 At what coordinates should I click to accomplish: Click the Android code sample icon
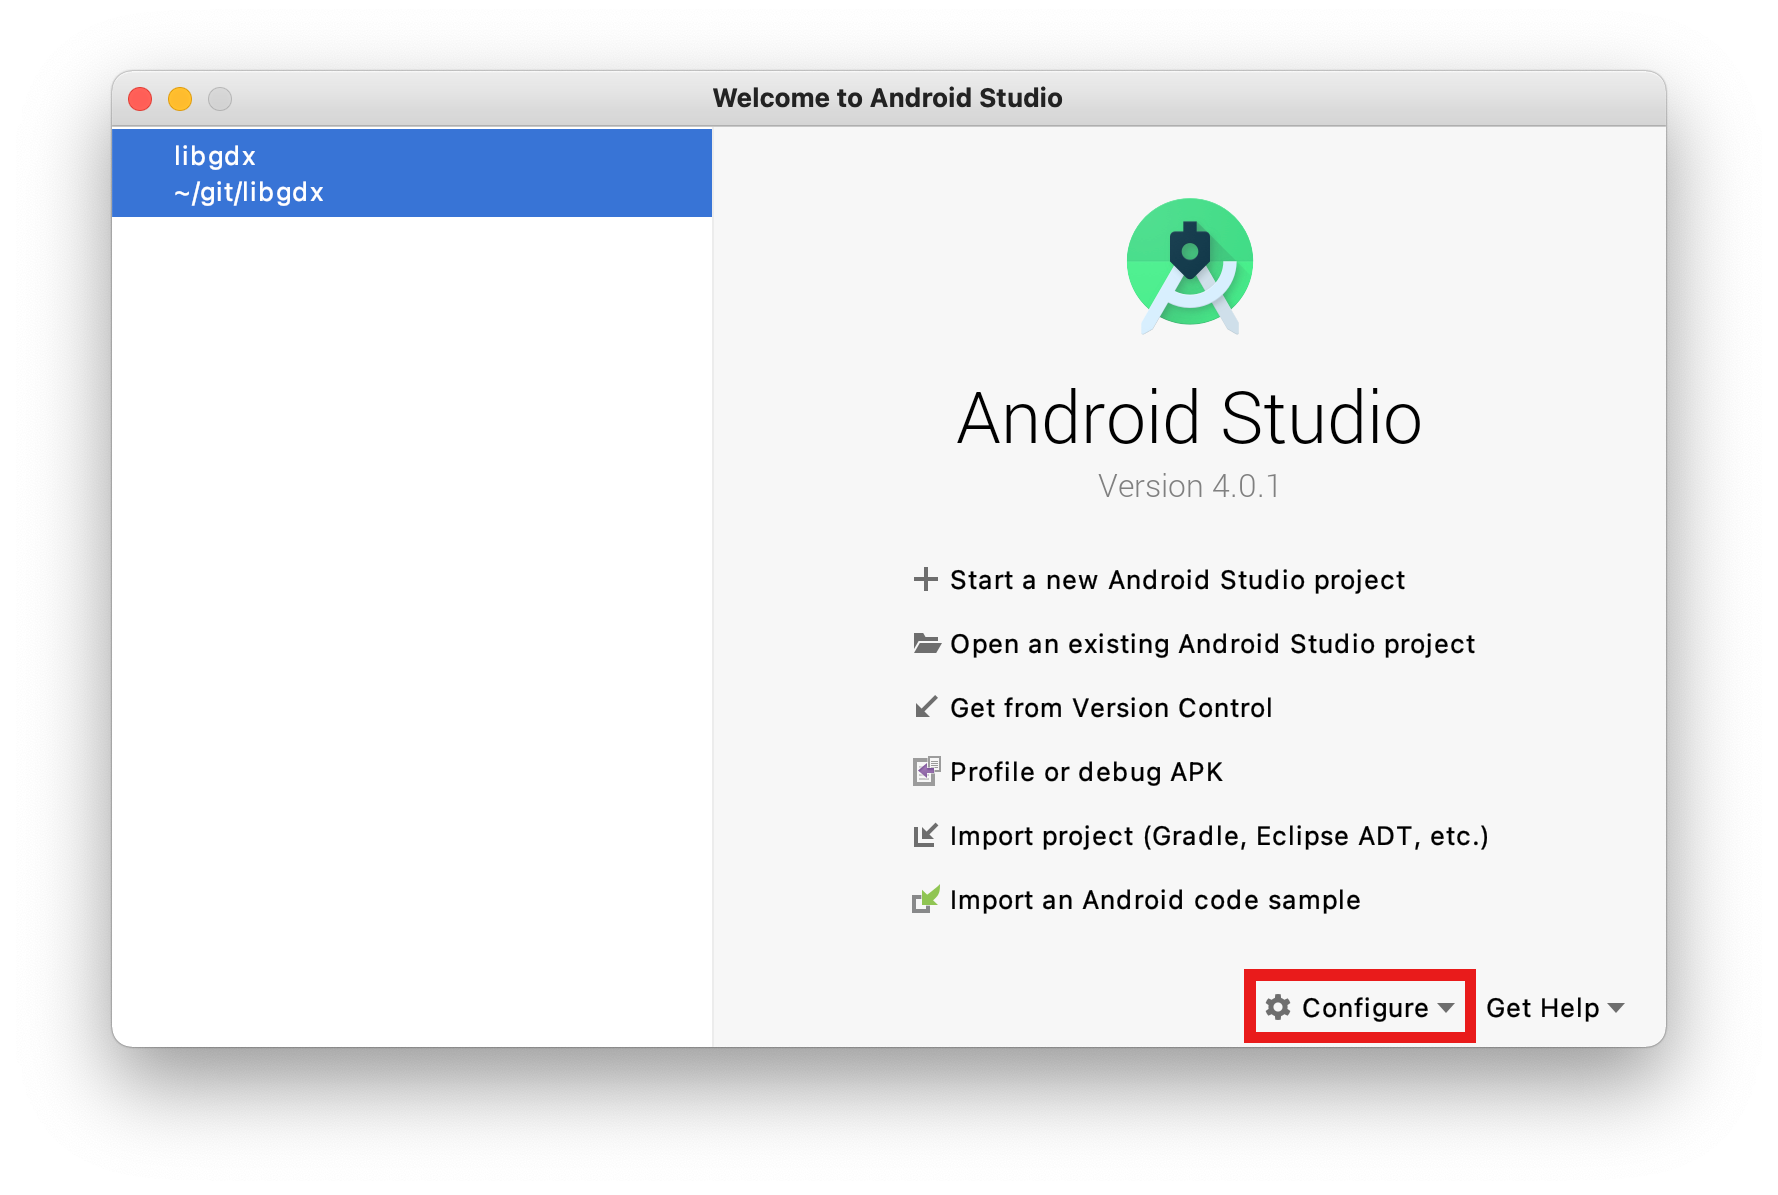click(x=926, y=899)
